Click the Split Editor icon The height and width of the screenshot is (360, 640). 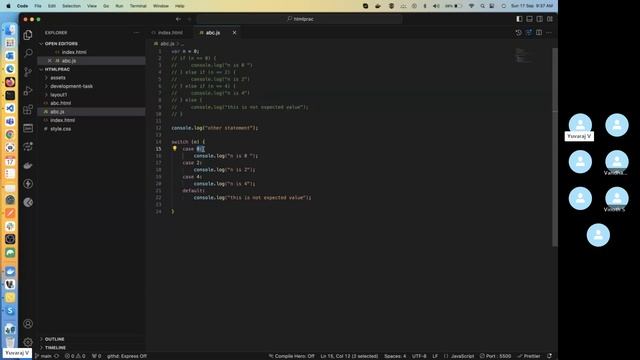(x=539, y=33)
